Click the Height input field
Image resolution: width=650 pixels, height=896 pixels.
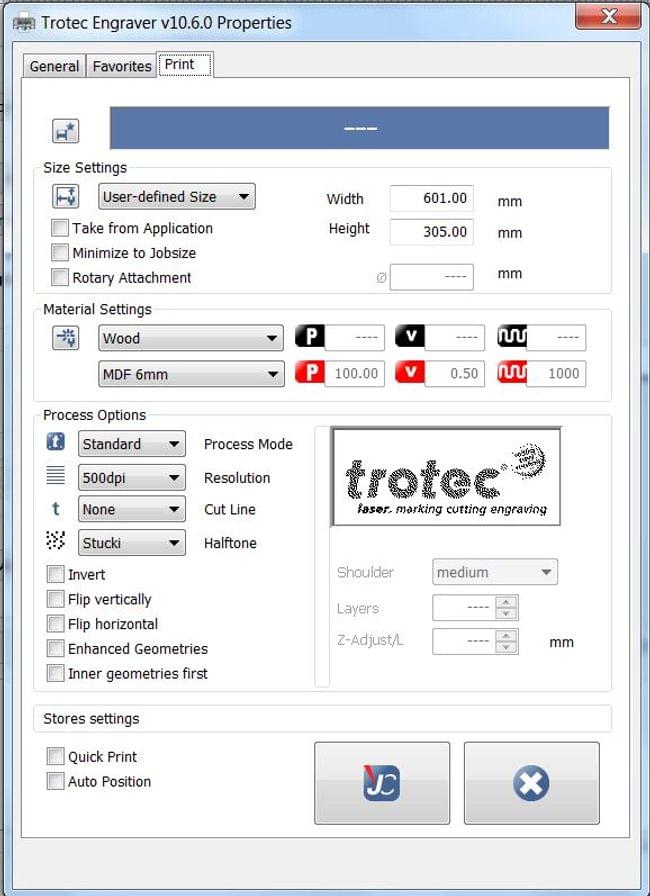432,231
